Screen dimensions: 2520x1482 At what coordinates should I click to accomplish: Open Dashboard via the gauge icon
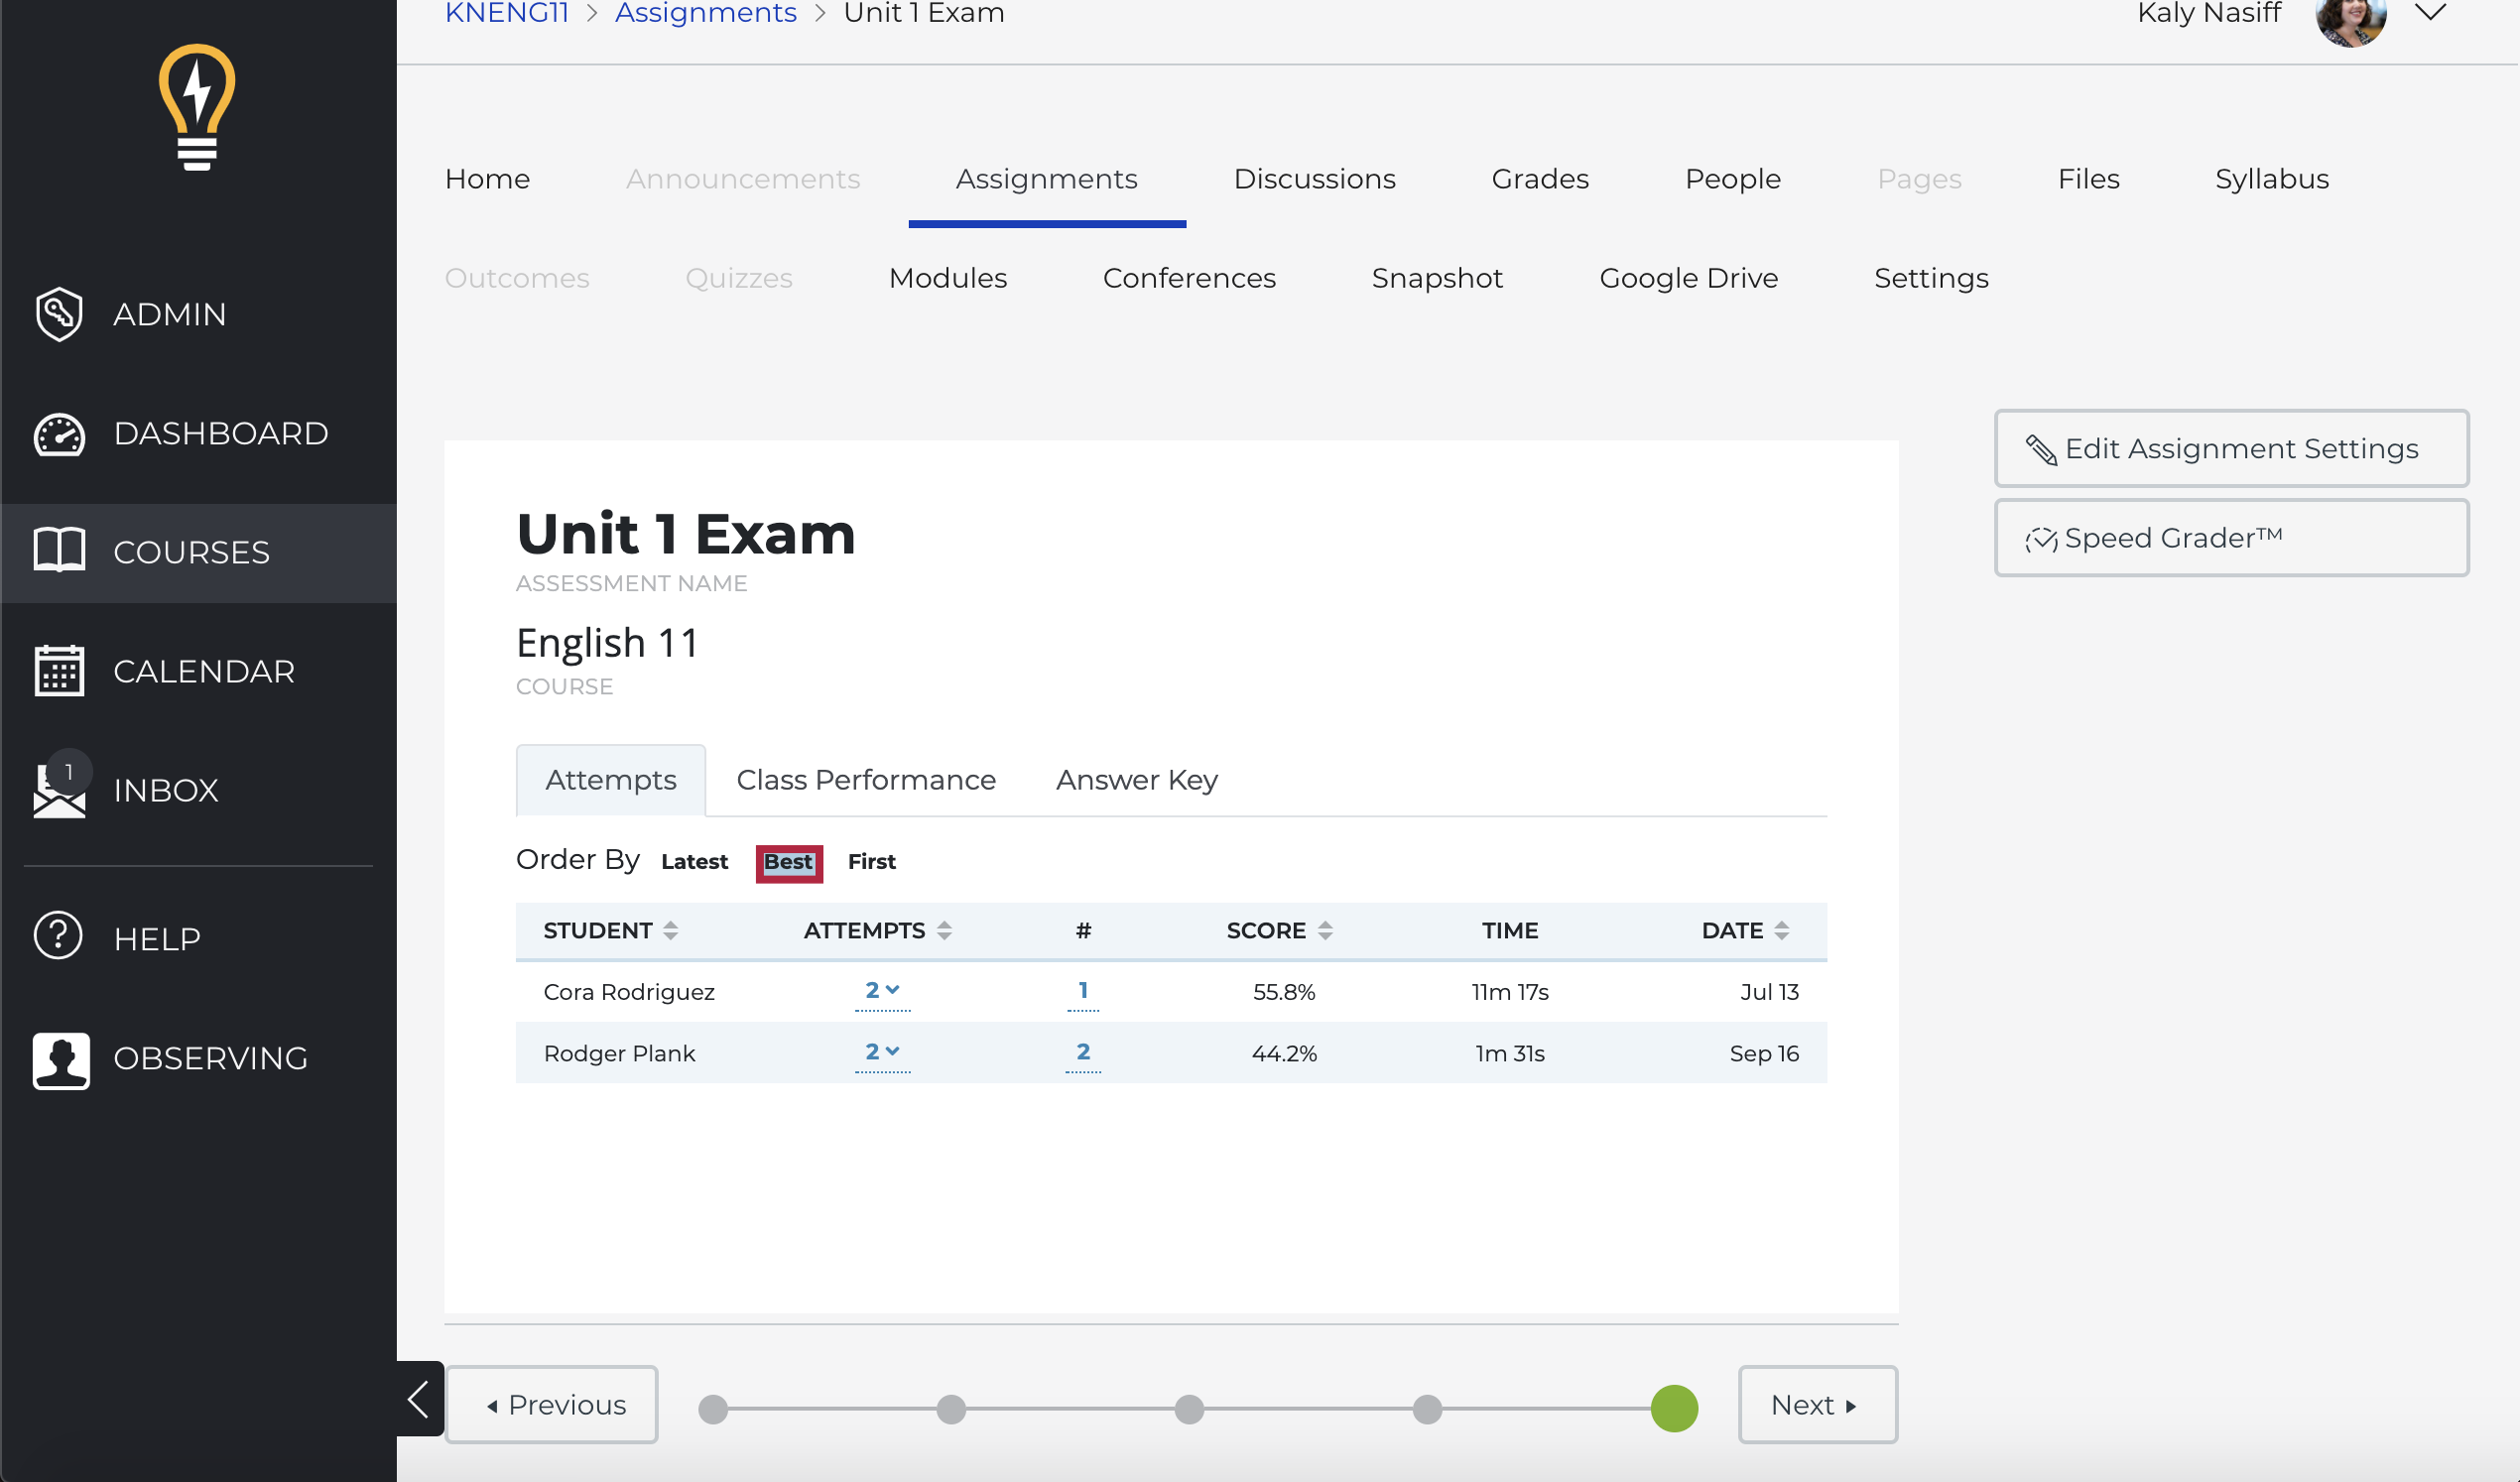59,434
